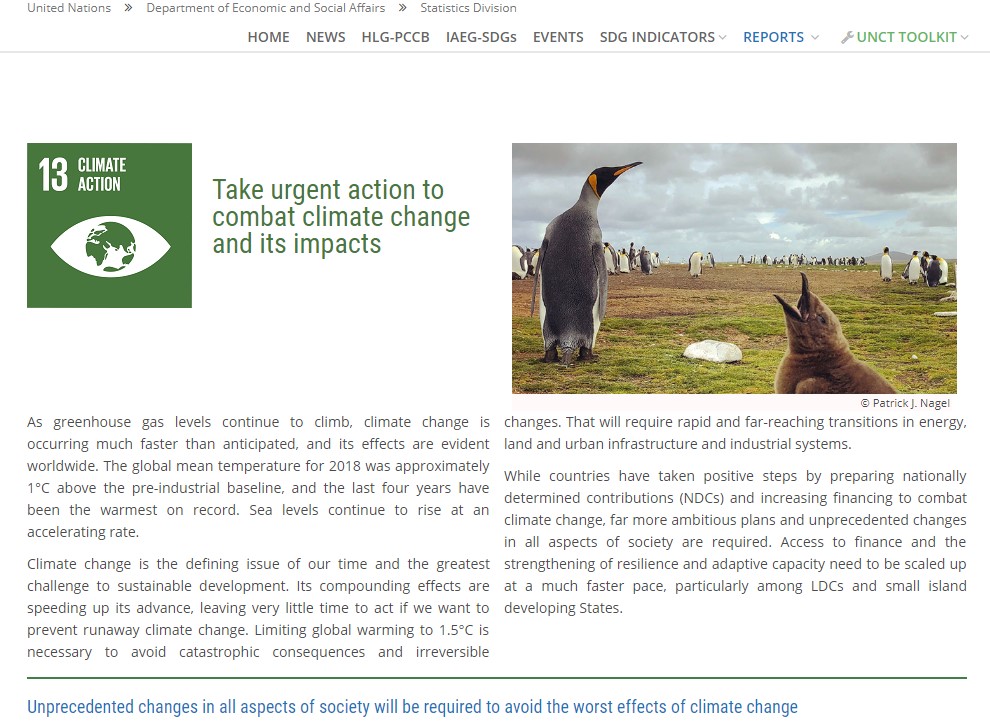This screenshot has width=990, height=725.
Task: Open the HLG-PCCB page
Action: [x=395, y=37]
